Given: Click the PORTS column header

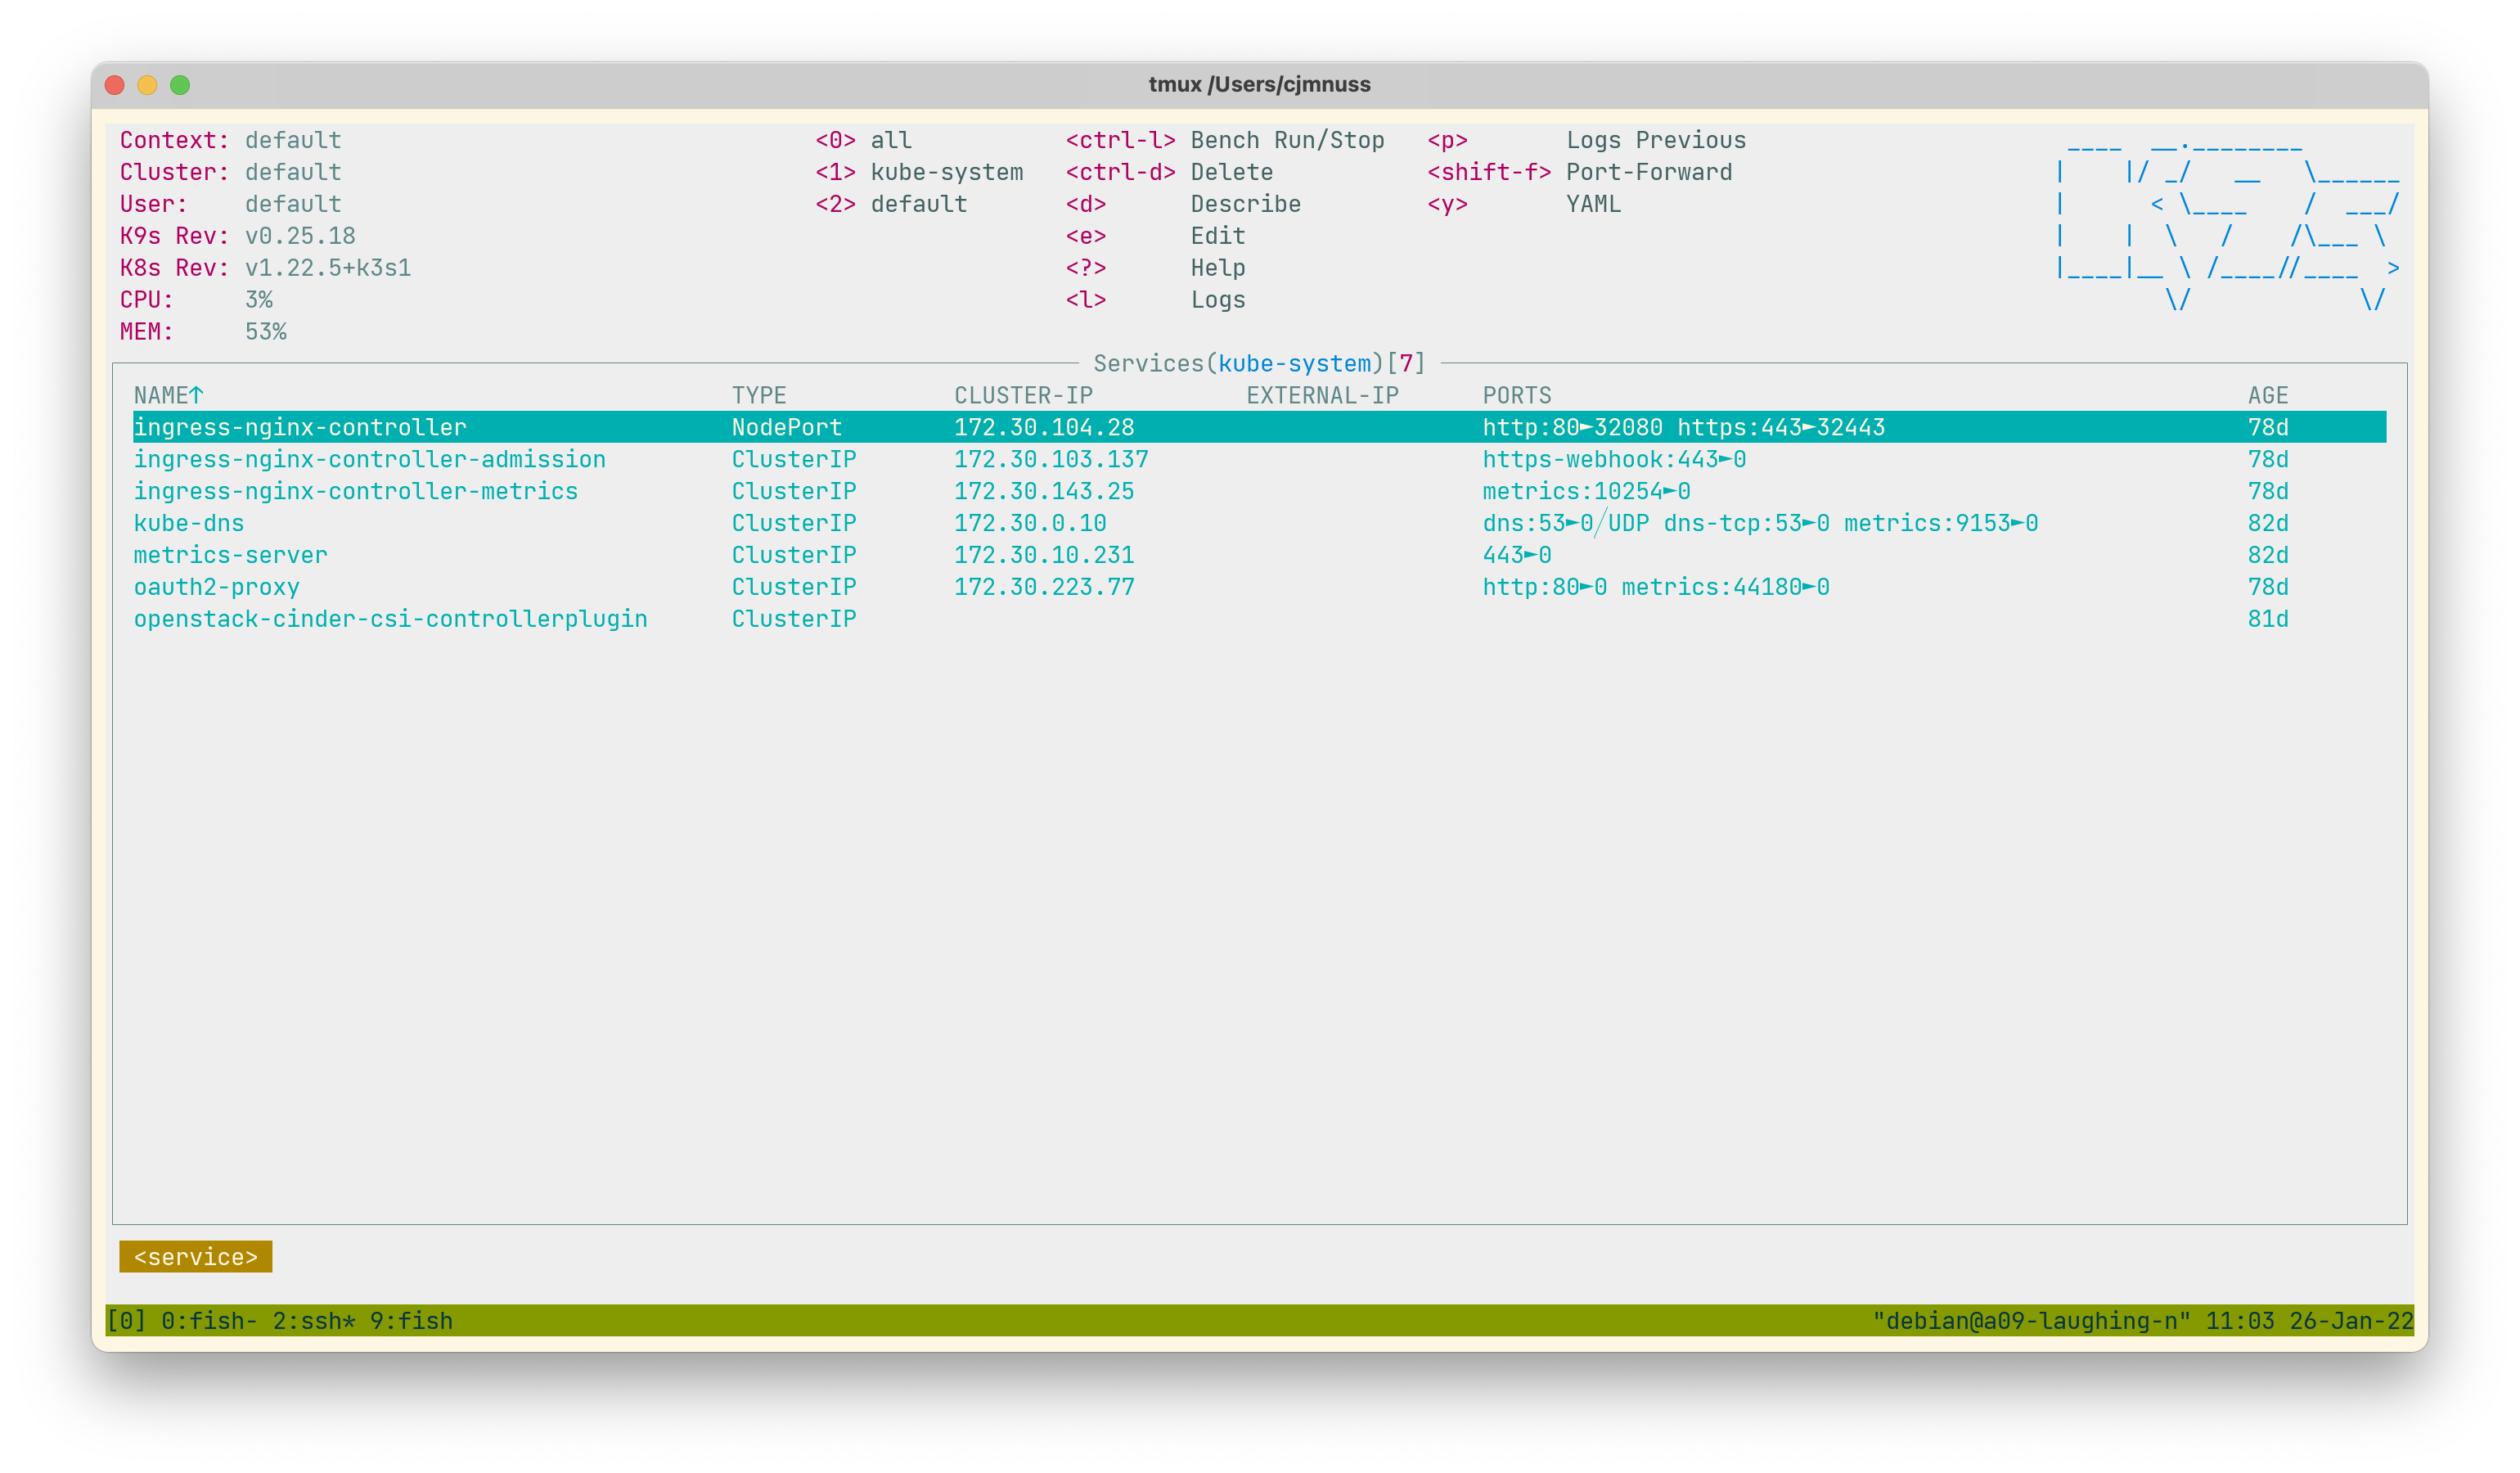Looking at the screenshot, I should (x=1518, y=395).
